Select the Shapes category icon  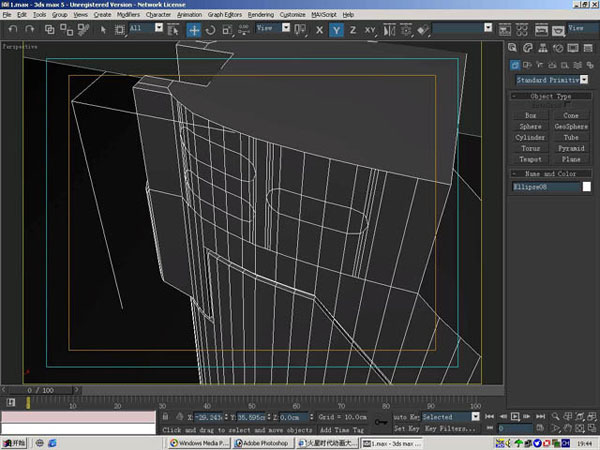(525, 64)
